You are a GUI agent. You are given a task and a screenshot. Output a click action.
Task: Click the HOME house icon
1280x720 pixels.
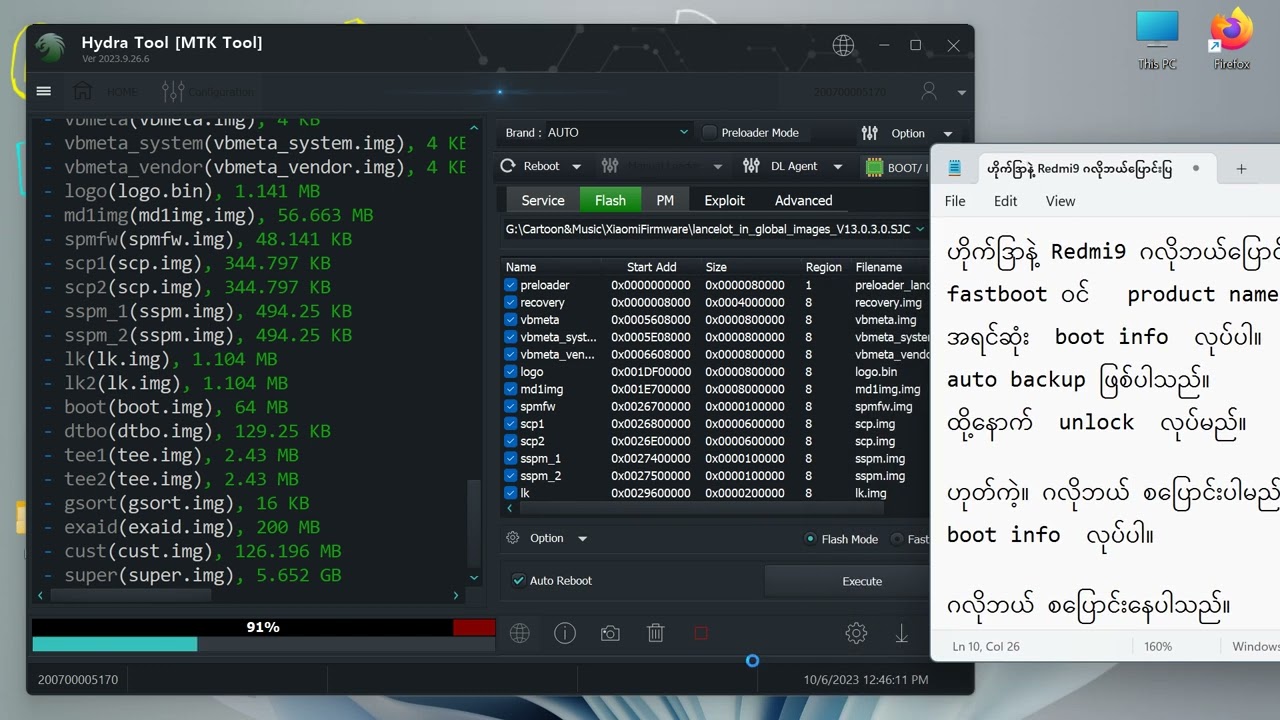coord(82,91)
